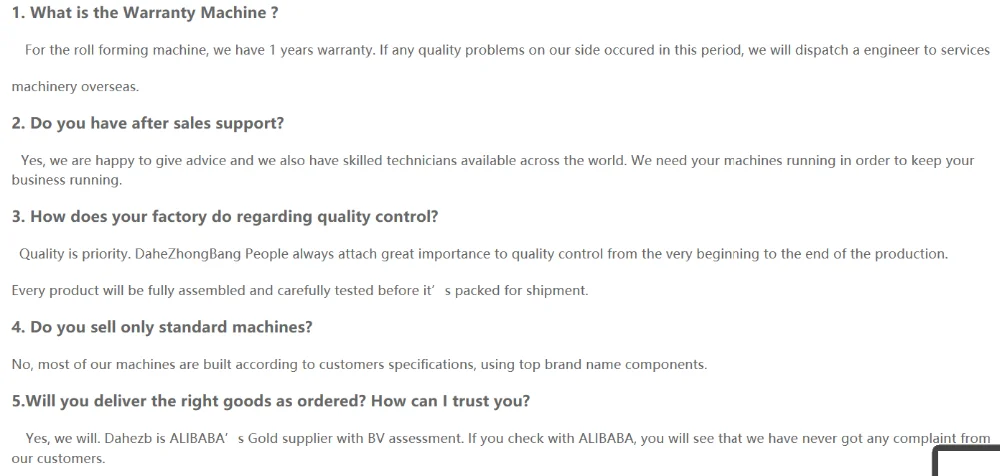Click the 'business running.' text line
1000x476 pixels.
point(66,181)
